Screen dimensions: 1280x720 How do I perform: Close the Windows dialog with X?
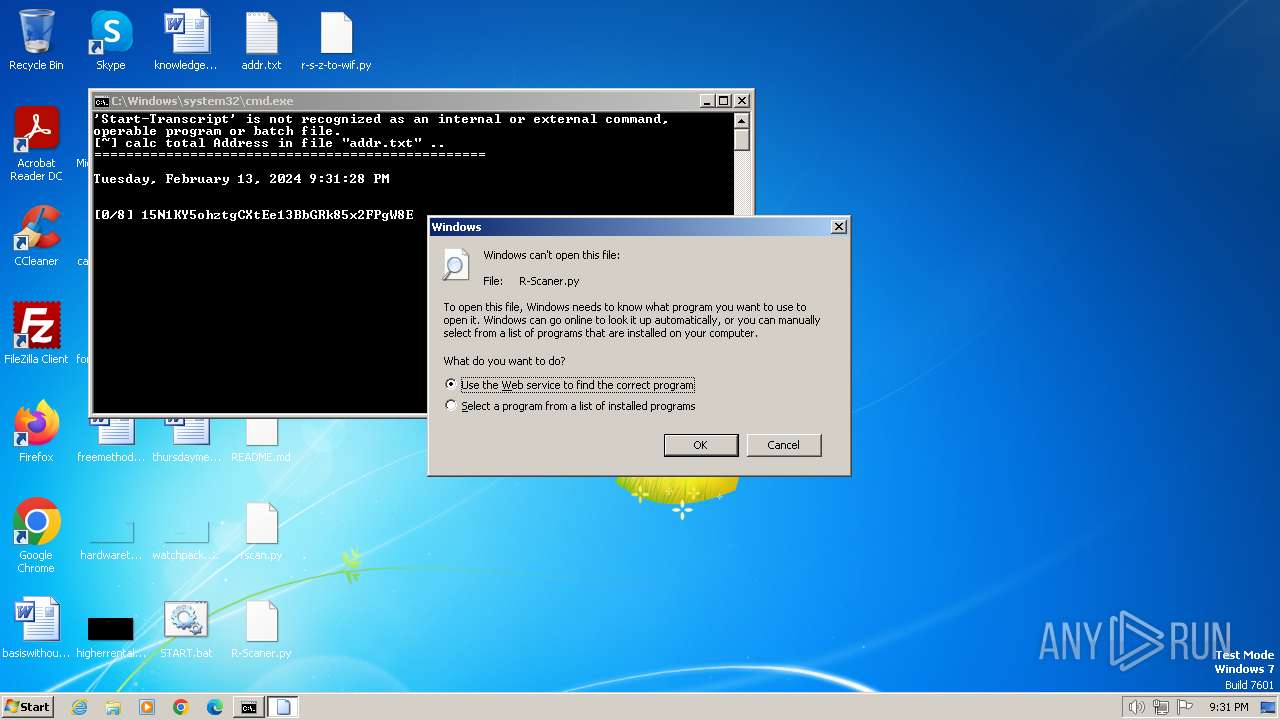[838, 227]
